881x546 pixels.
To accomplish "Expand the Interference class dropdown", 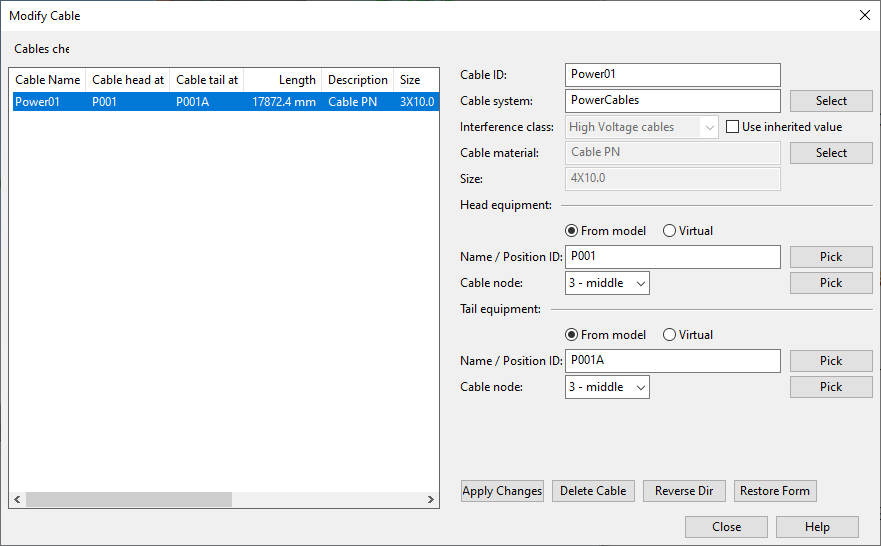I will [x=709, y=127].
